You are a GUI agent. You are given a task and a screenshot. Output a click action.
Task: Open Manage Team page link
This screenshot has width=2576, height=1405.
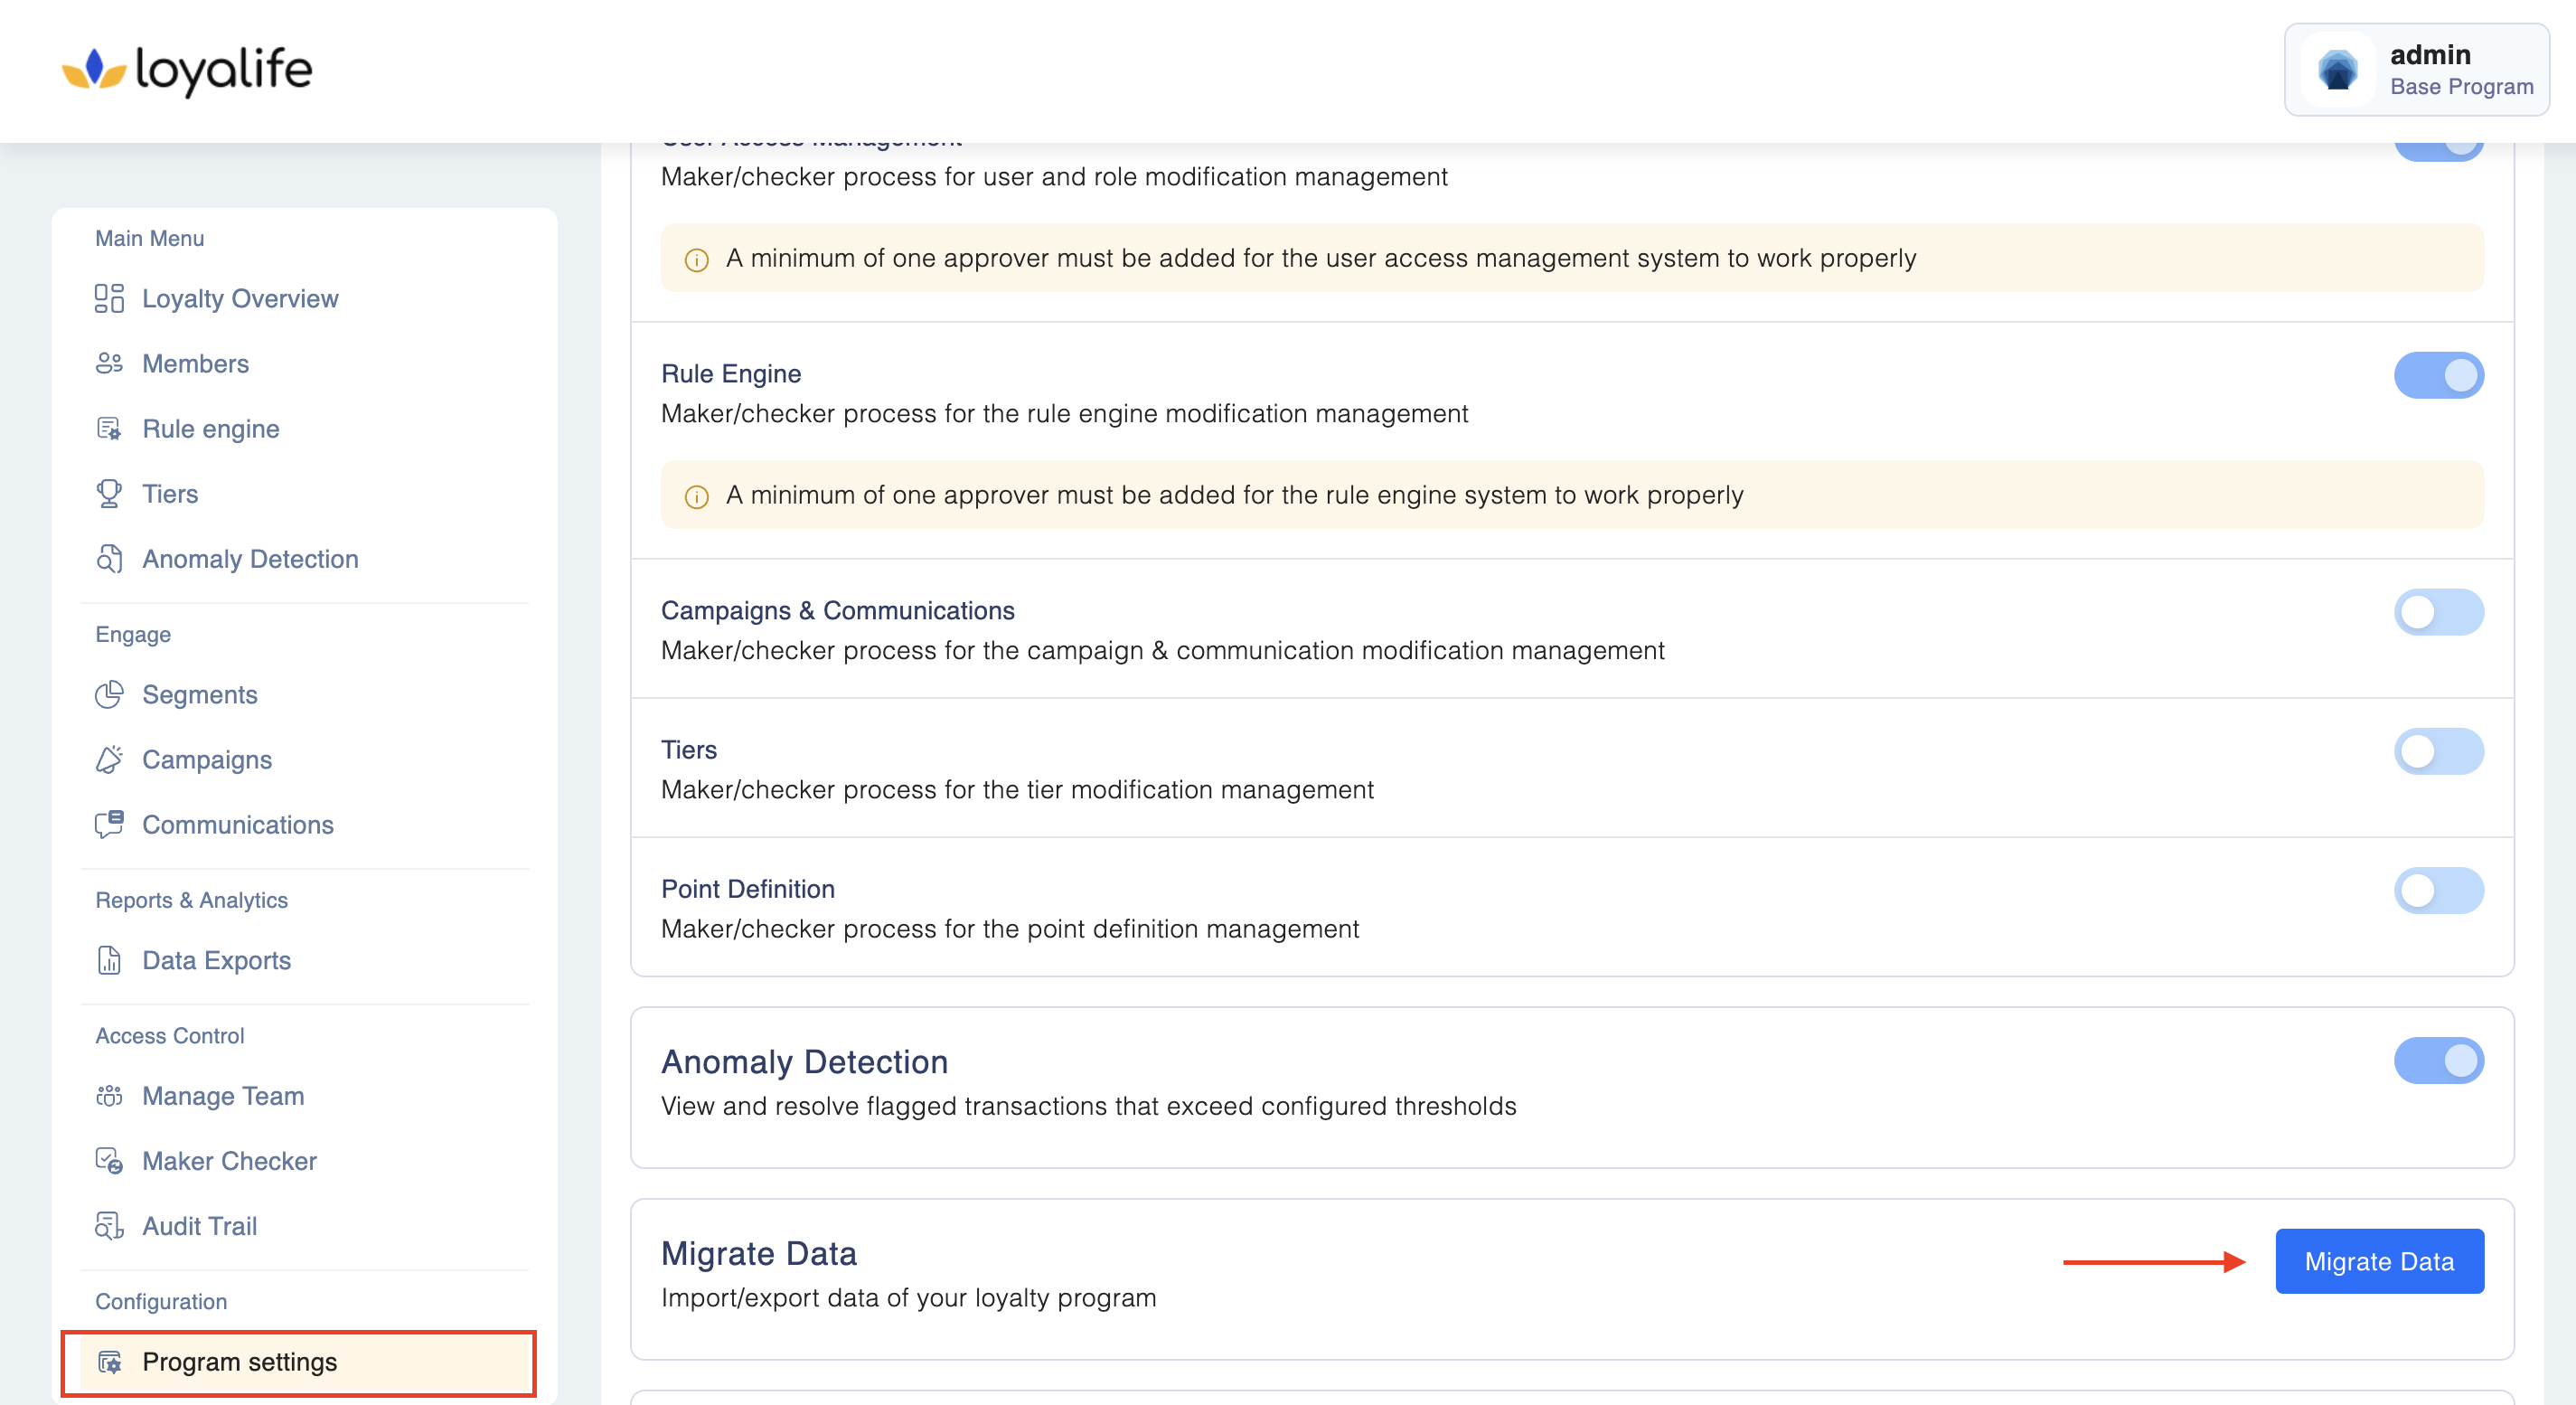pos(222,1096)
